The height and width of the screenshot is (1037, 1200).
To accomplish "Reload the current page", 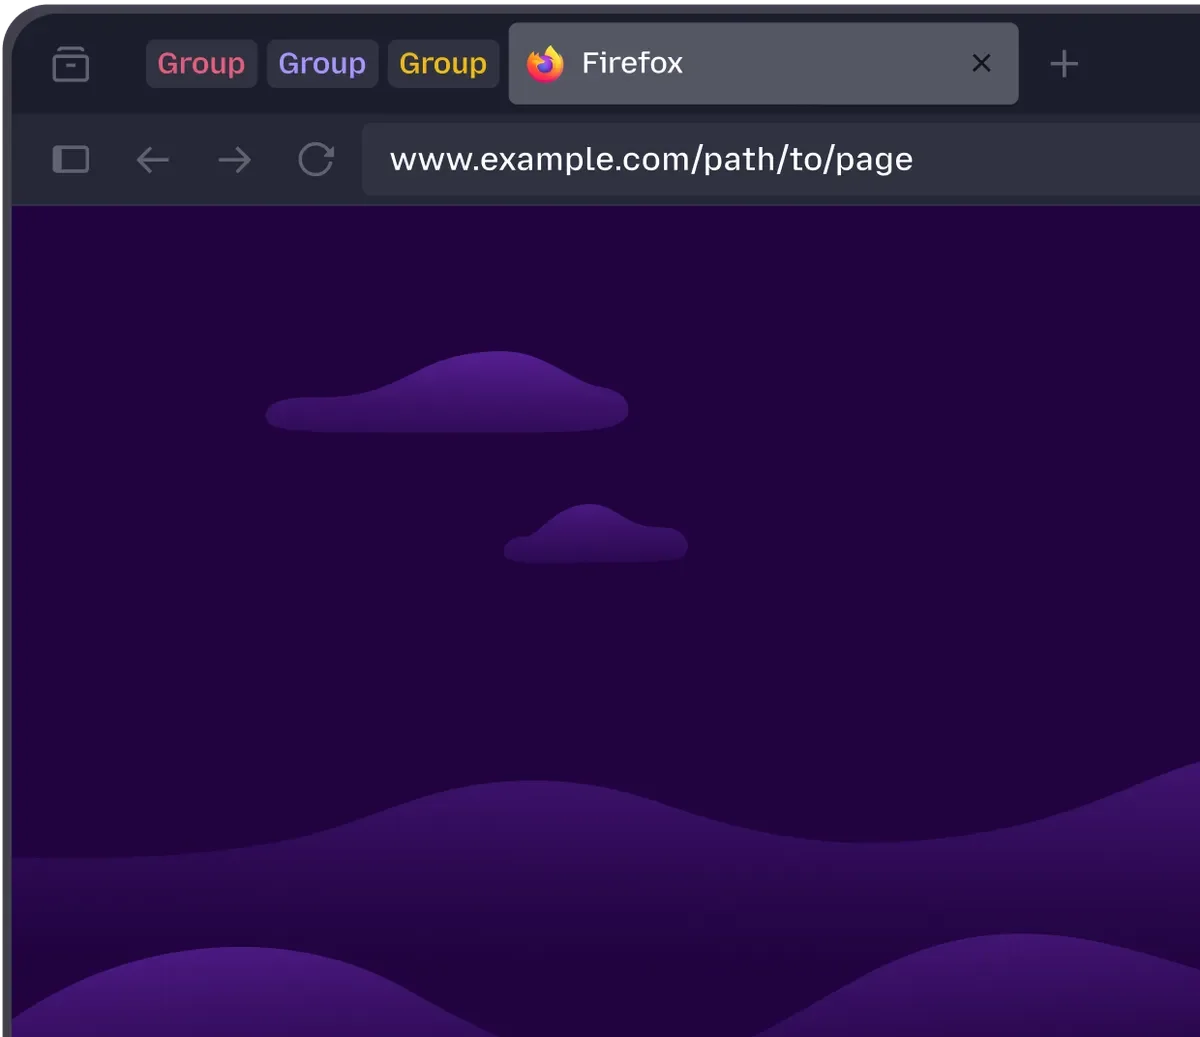I will click(x=316, y=159).
